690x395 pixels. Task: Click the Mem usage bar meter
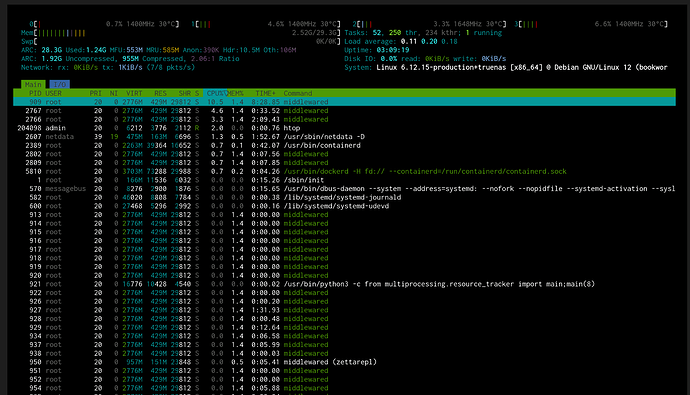tap(180, 33)
